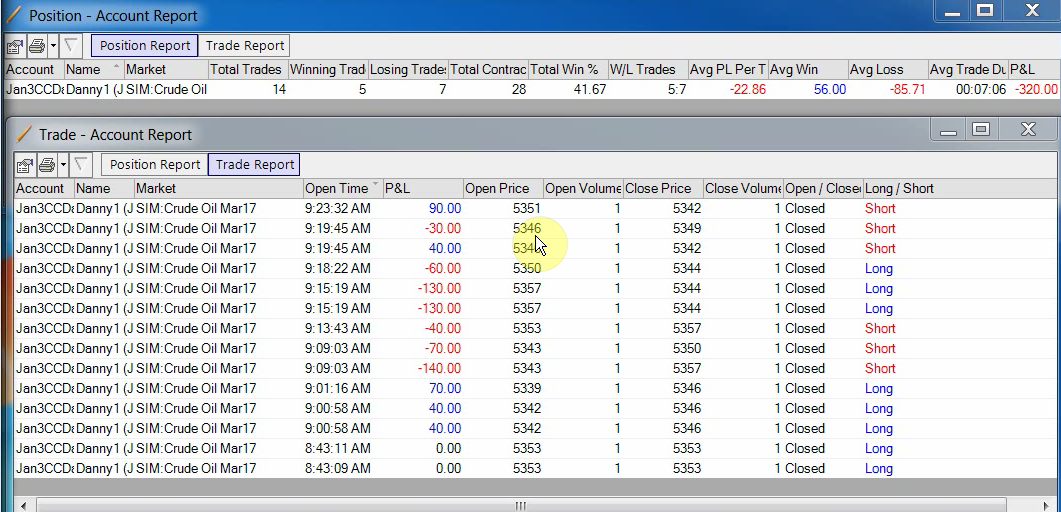Select Trade Report tab in Trade window
The height and width of the screenshot is (512, 1061).
[x=254, y=164]
